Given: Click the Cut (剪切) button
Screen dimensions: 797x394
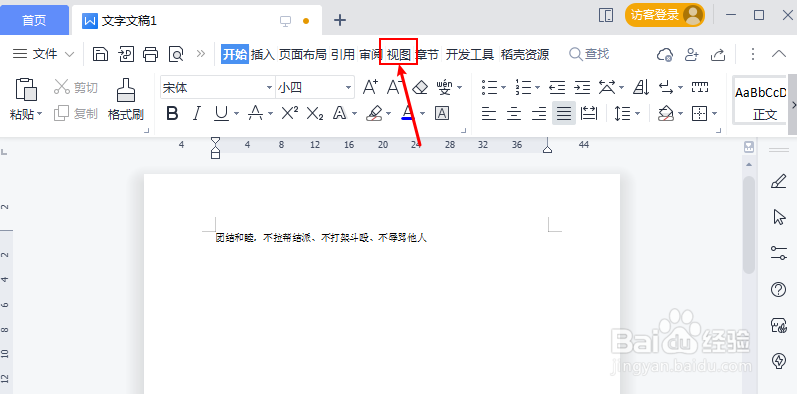Looking at the screenshot, I should (76, 87).
